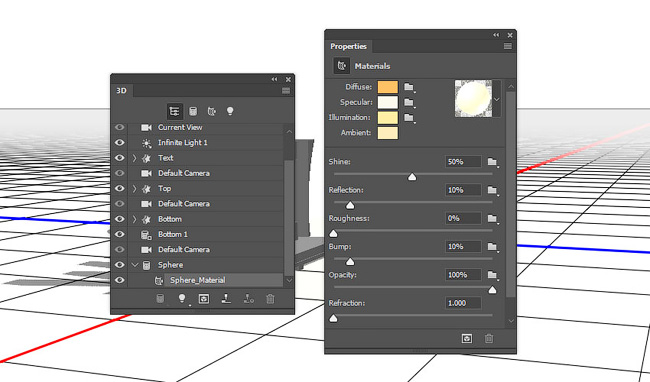Screen dimensions: 650x382
Task: Expand the Text mesh tree item
Action: pyautogui.click(x=134, y=158)
